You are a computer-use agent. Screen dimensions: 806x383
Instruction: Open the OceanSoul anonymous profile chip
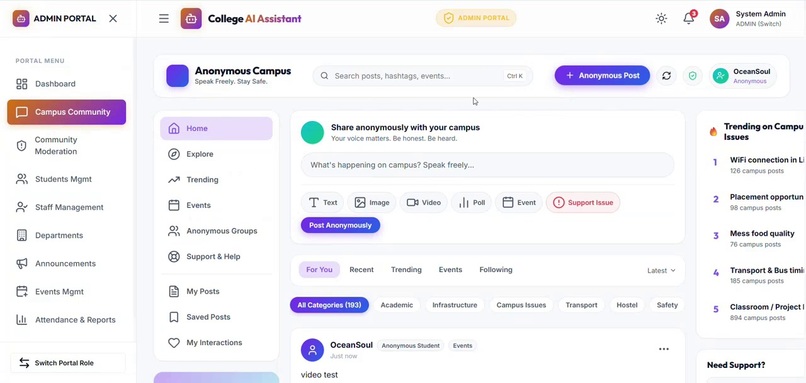[x=742, y=76]
